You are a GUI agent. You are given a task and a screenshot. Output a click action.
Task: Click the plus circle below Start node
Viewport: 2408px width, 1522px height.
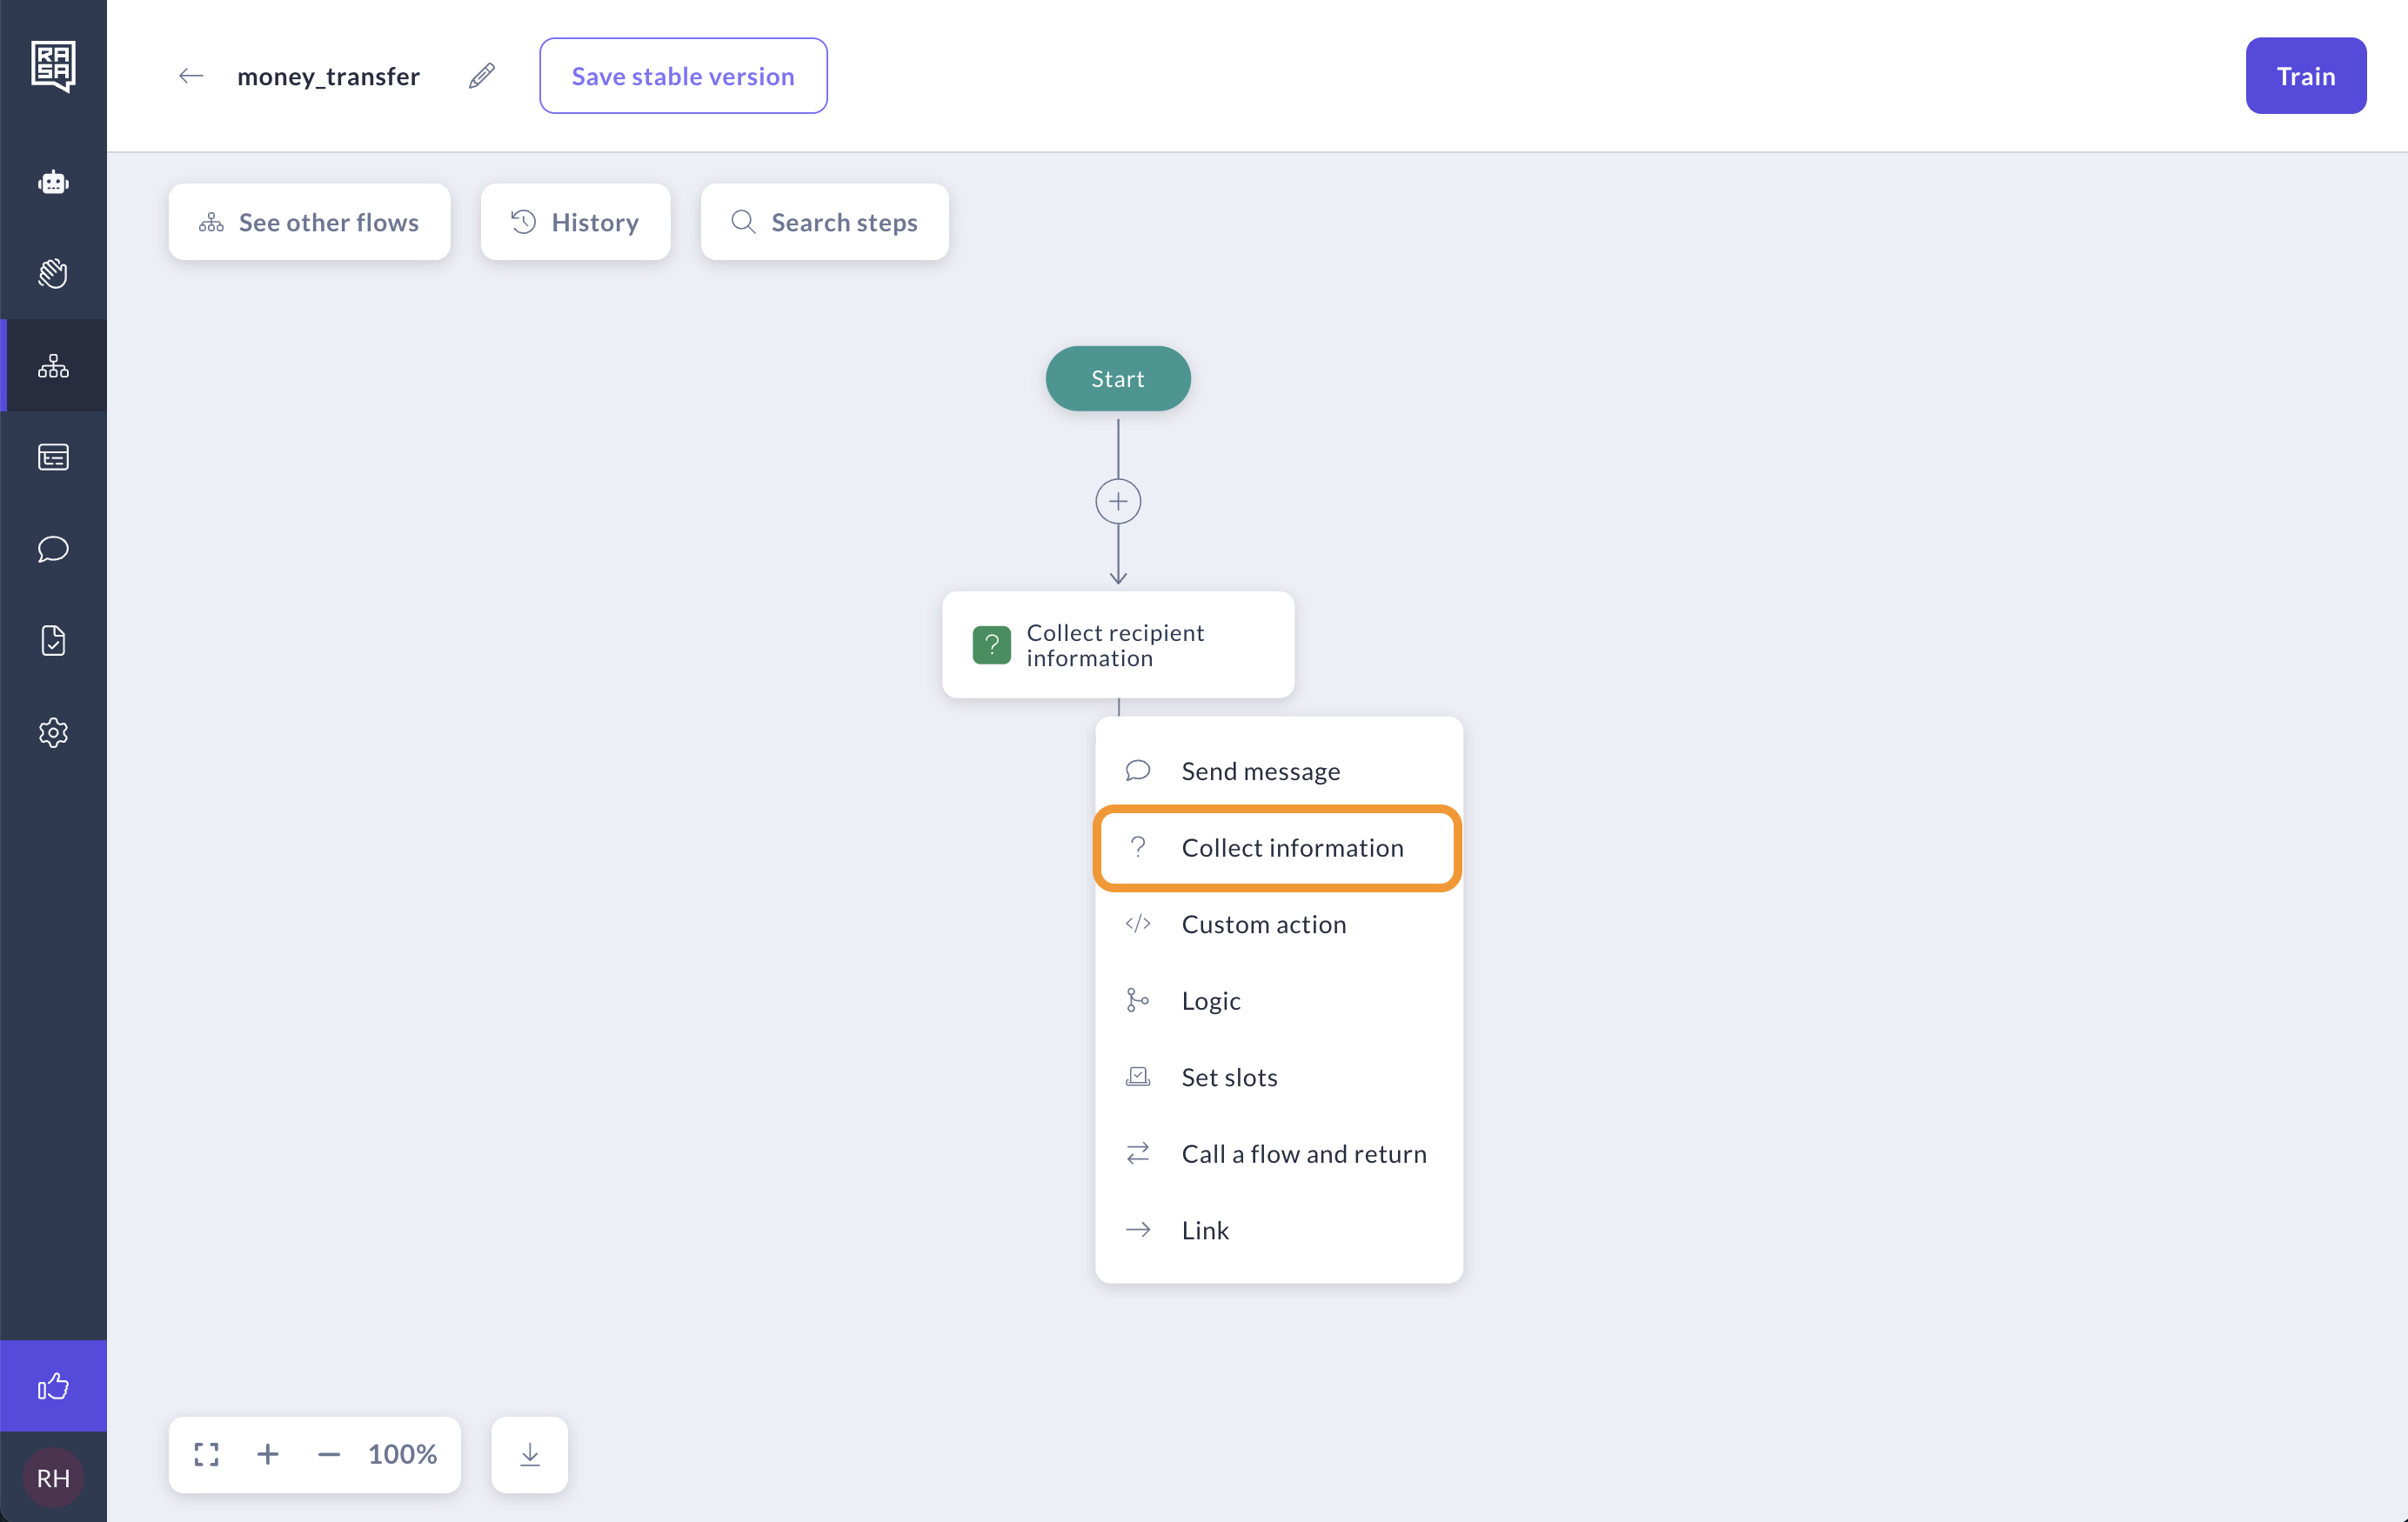(1118, 501)
